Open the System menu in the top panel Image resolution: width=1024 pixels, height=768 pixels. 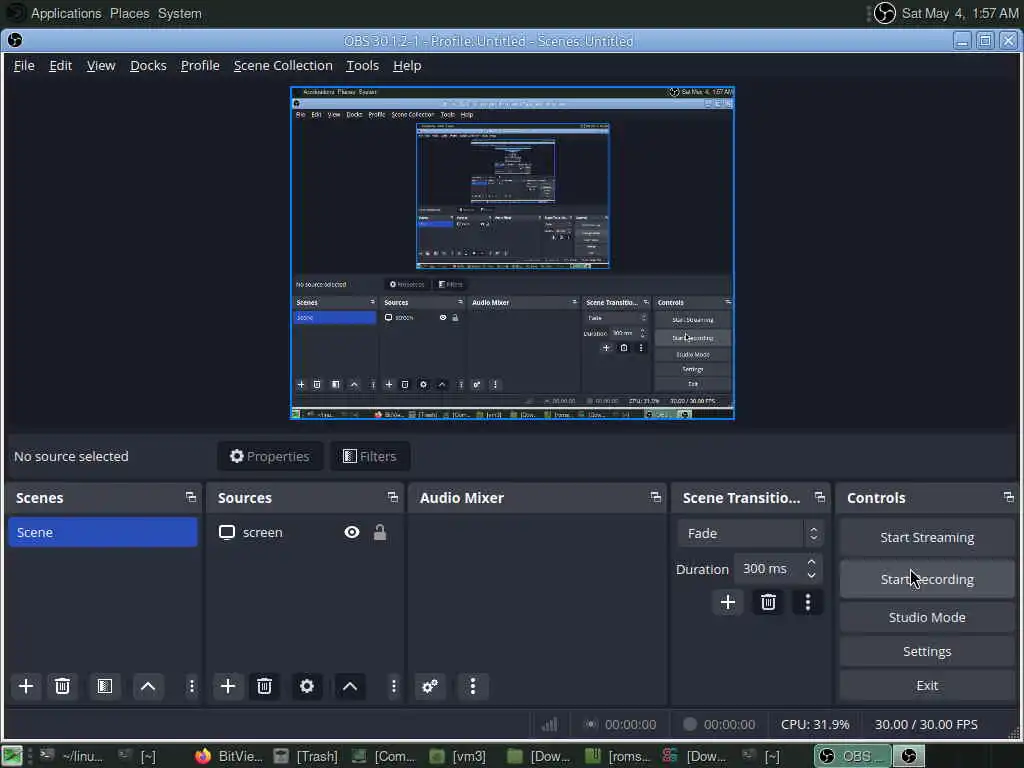point(180,13)
